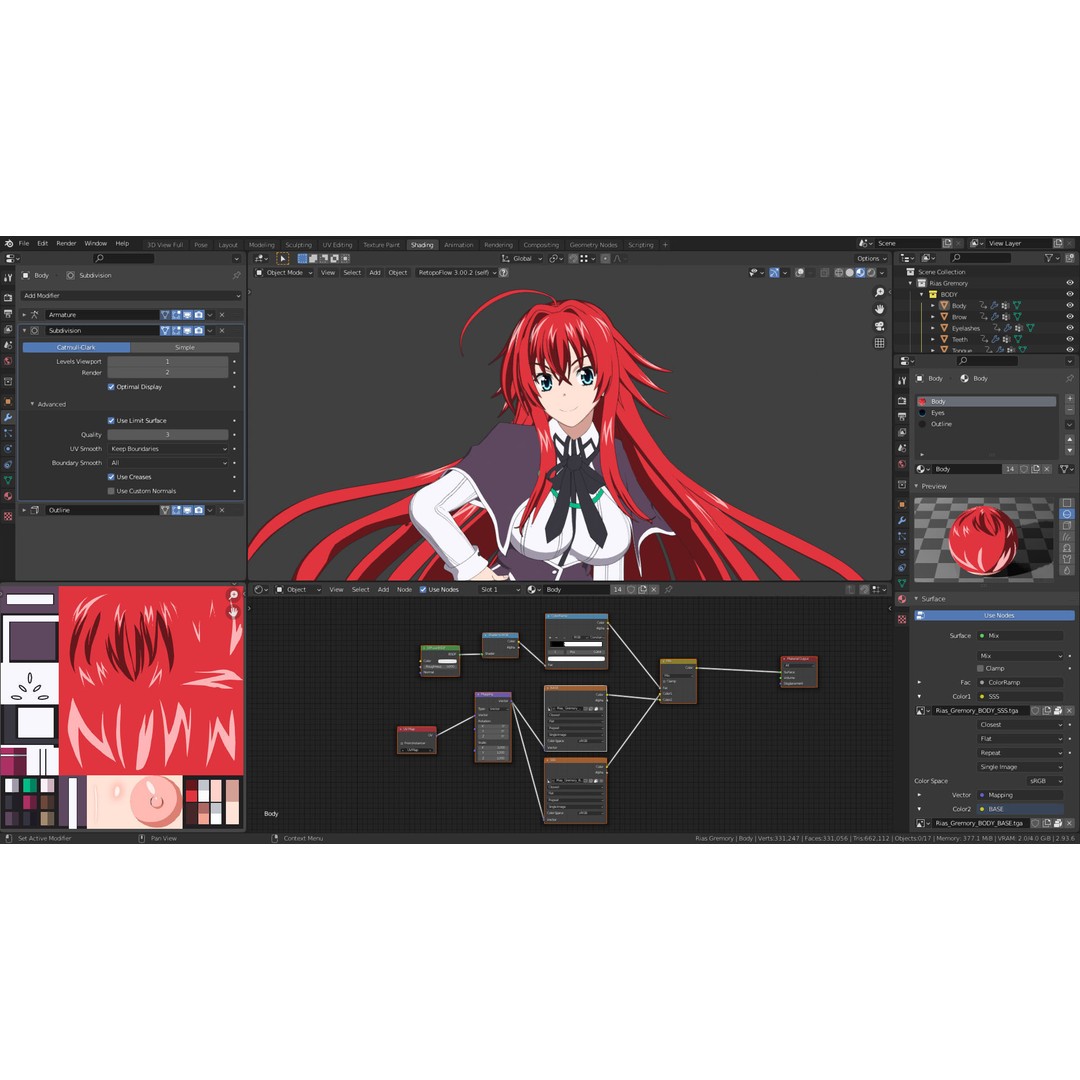Image resolution: width=1080 pixels, height=1080 pixels.
Task: Open Output properties tab in left panel
Action: [8, 313]
